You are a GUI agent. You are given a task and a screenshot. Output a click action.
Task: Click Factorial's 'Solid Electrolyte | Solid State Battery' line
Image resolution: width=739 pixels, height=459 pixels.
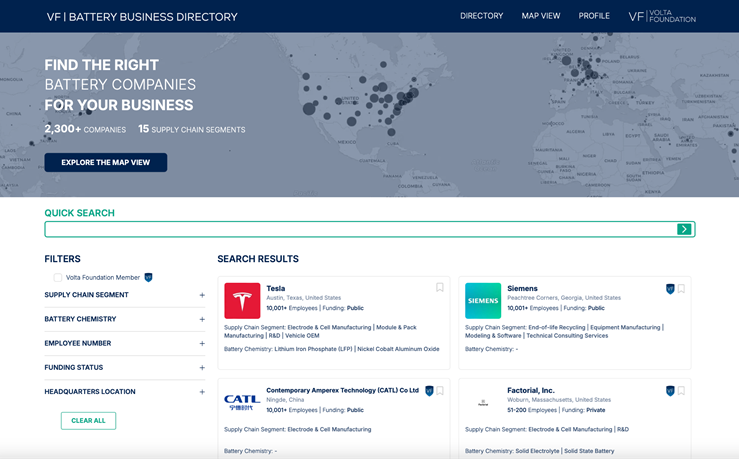(x=565, y=451)
